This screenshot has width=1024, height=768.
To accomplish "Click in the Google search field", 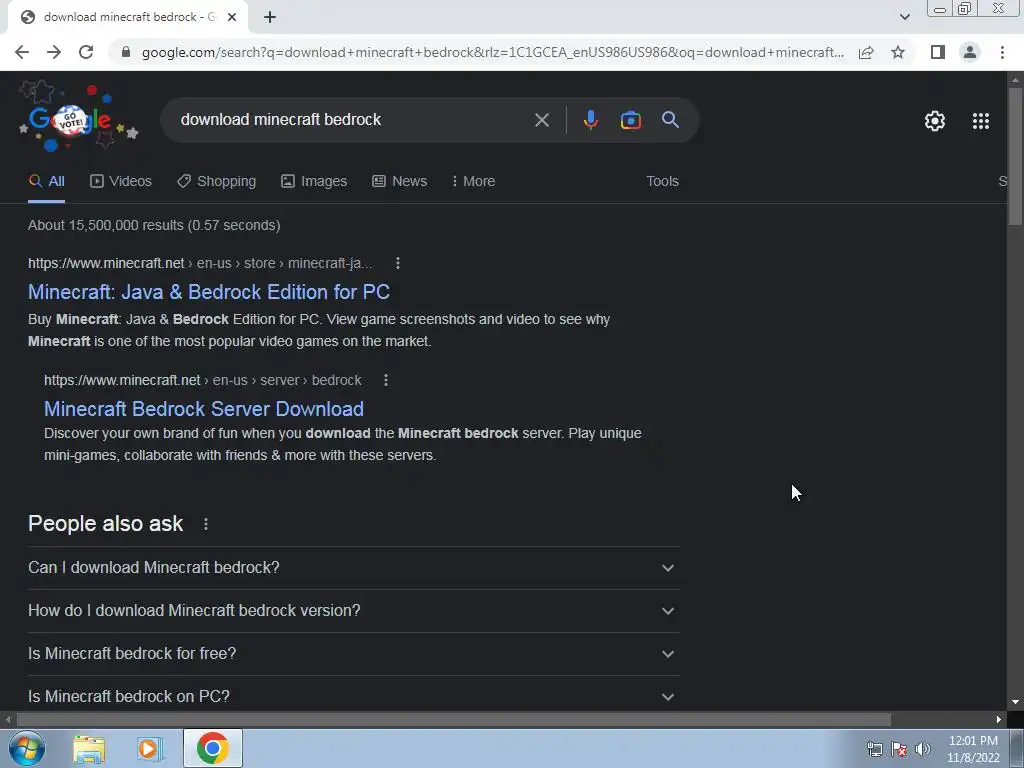I will (x=353, y=120).
